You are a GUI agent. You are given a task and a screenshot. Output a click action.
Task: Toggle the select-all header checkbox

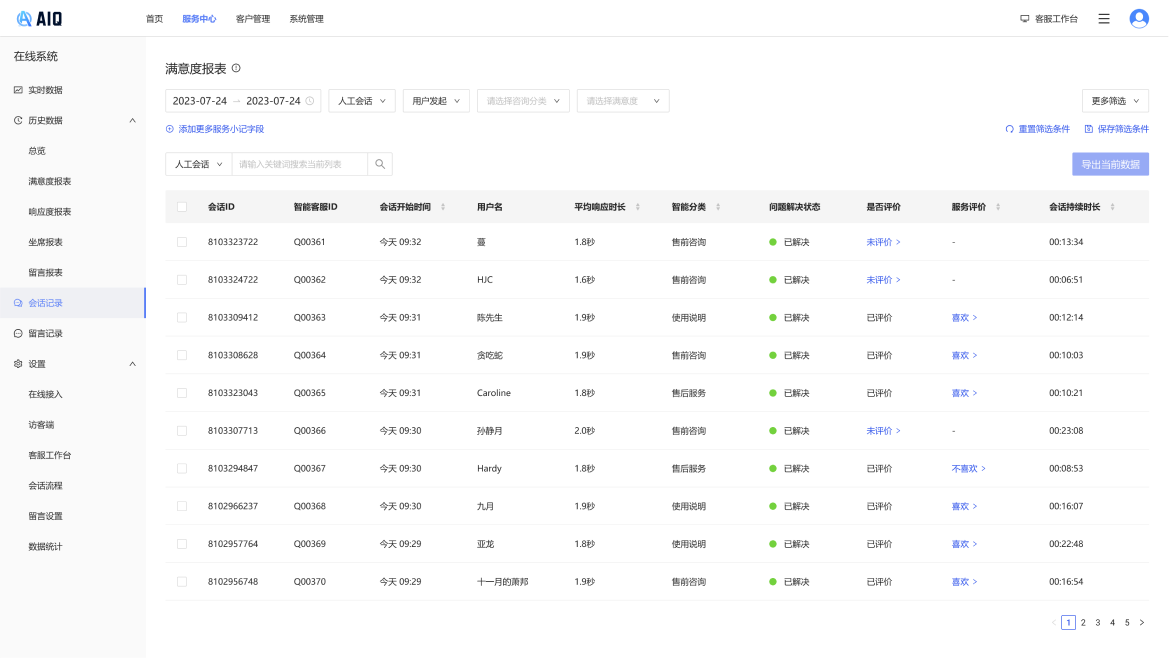[x=182, y=207]
